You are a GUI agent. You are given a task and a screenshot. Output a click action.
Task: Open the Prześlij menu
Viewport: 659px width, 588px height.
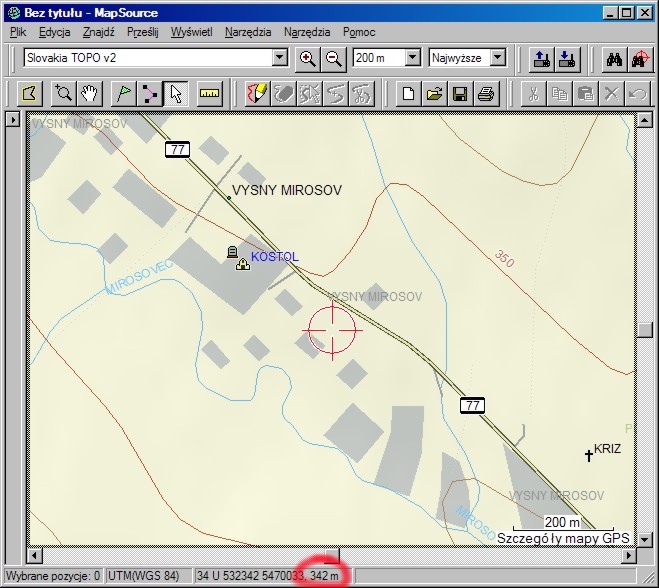click(143, 32)
